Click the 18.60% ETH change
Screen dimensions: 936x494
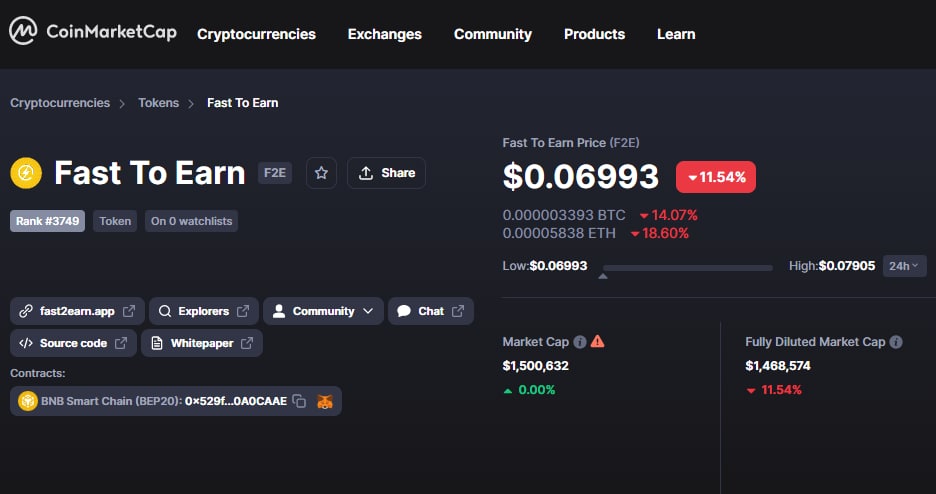[660, 233]
